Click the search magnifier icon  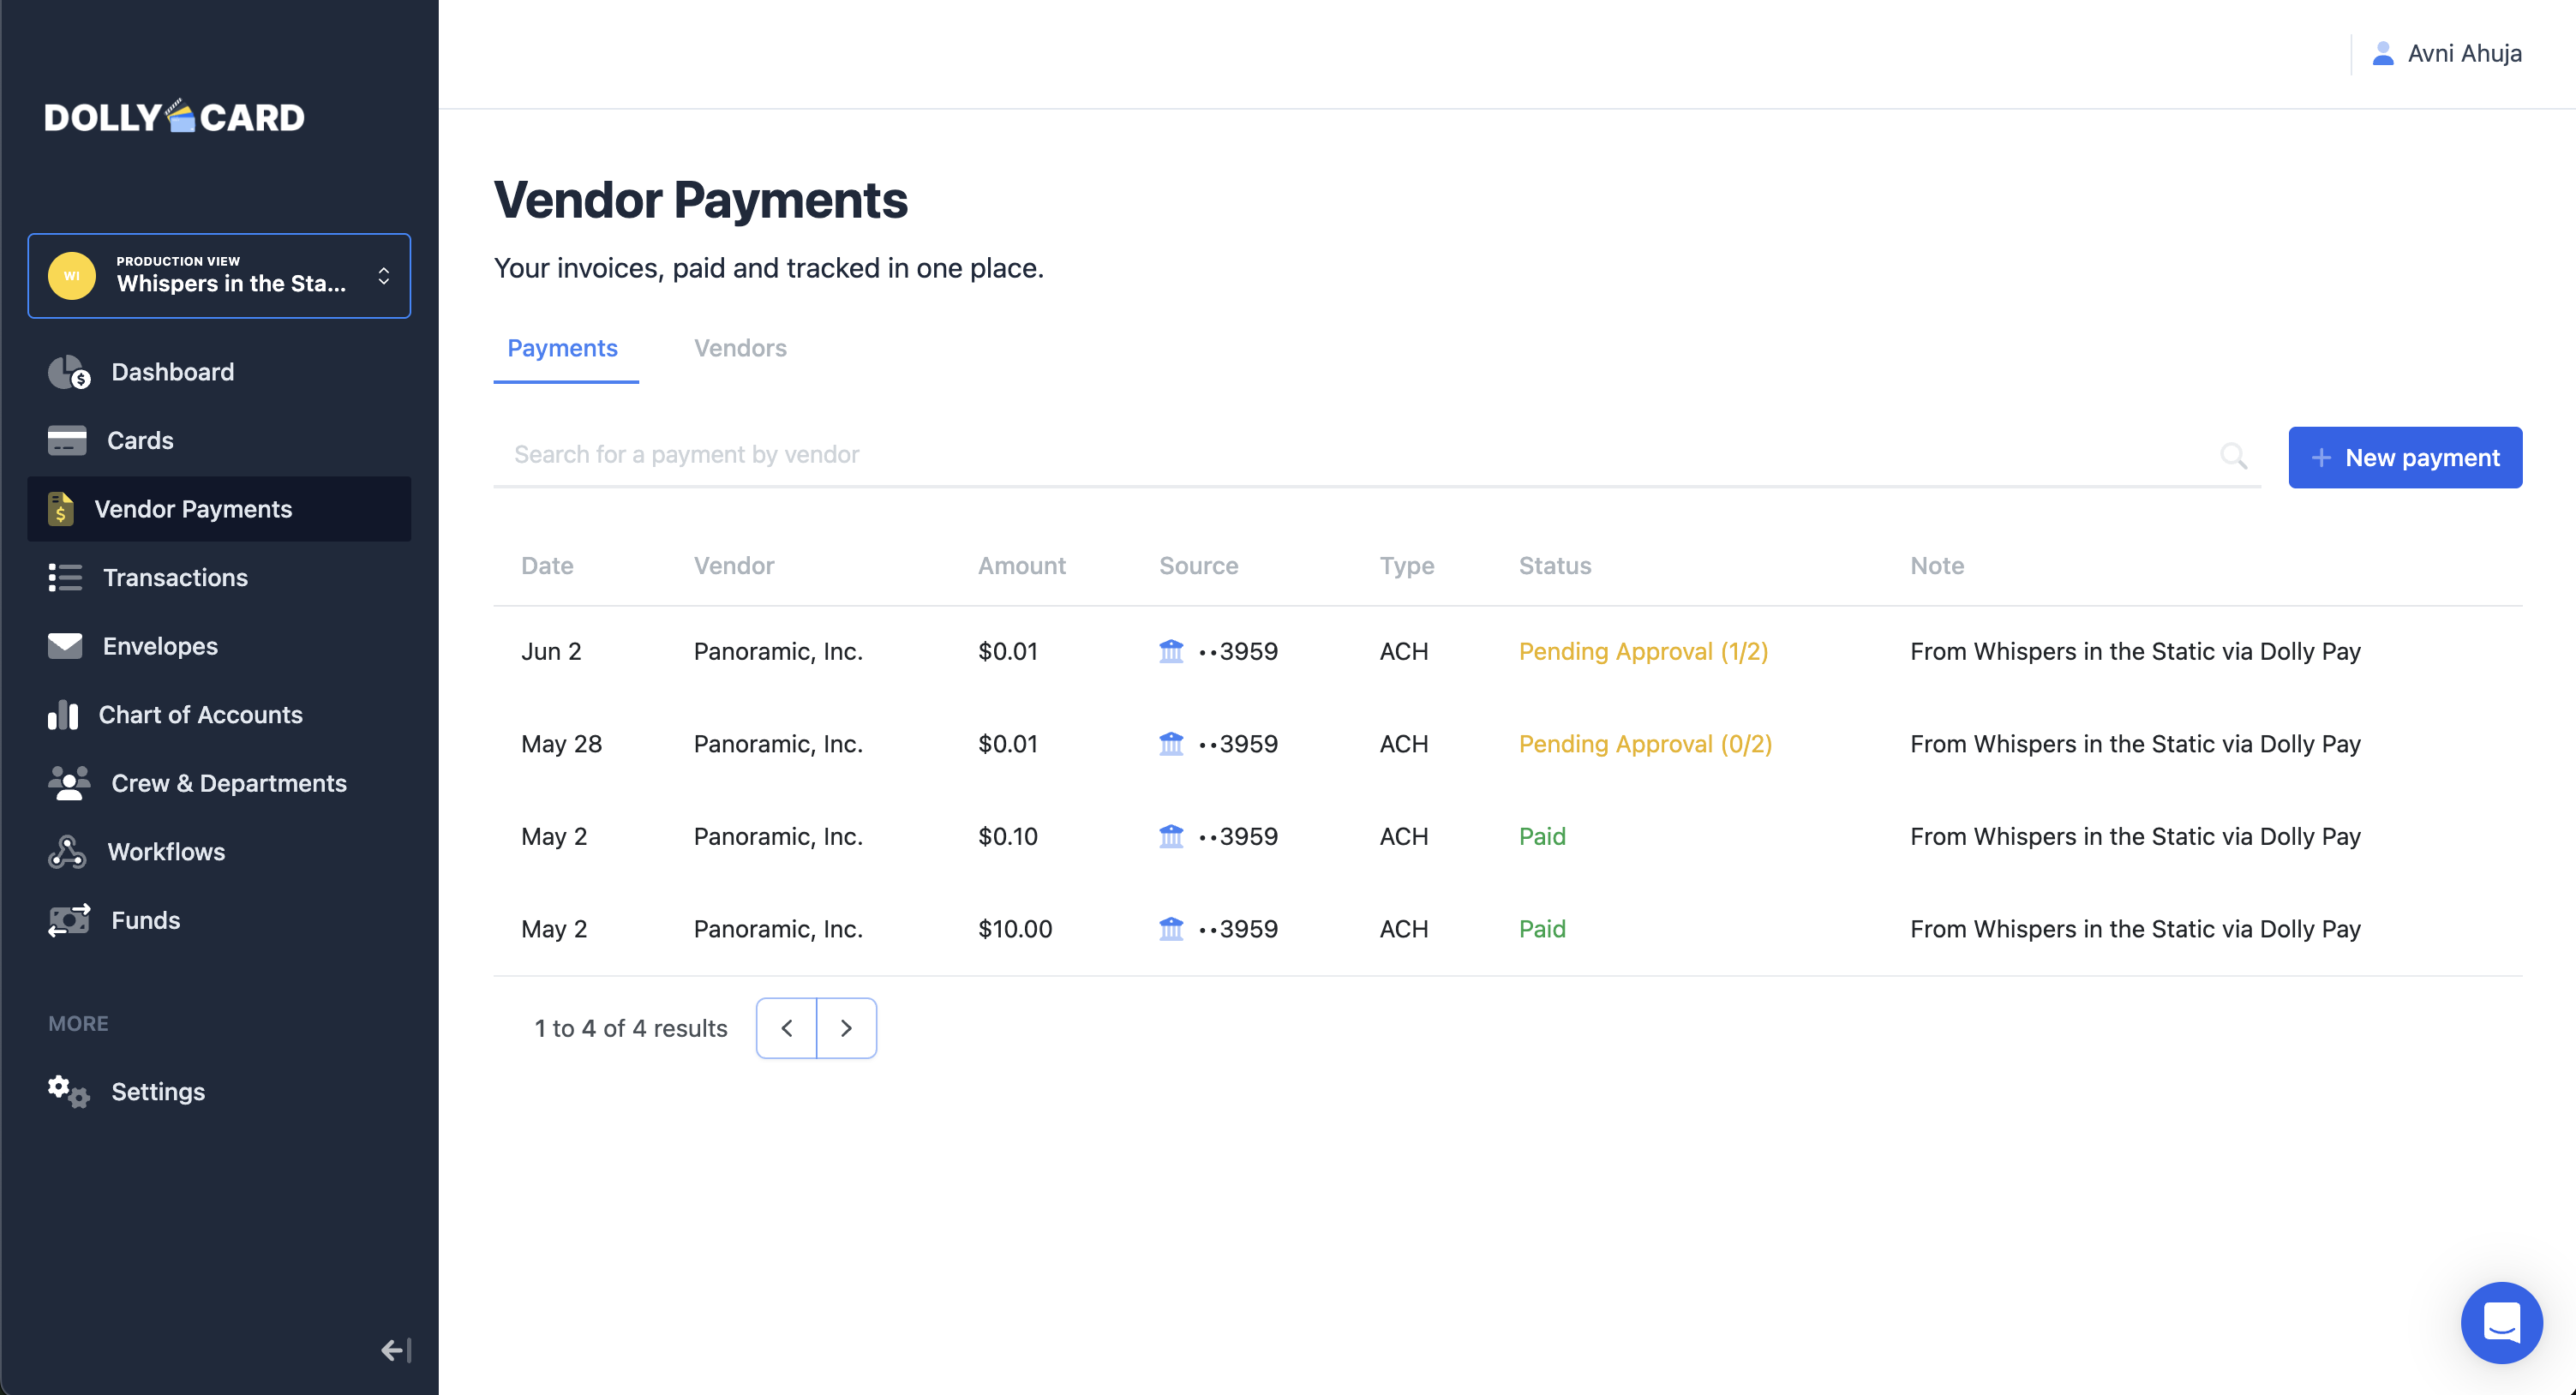pos(2233,456)
